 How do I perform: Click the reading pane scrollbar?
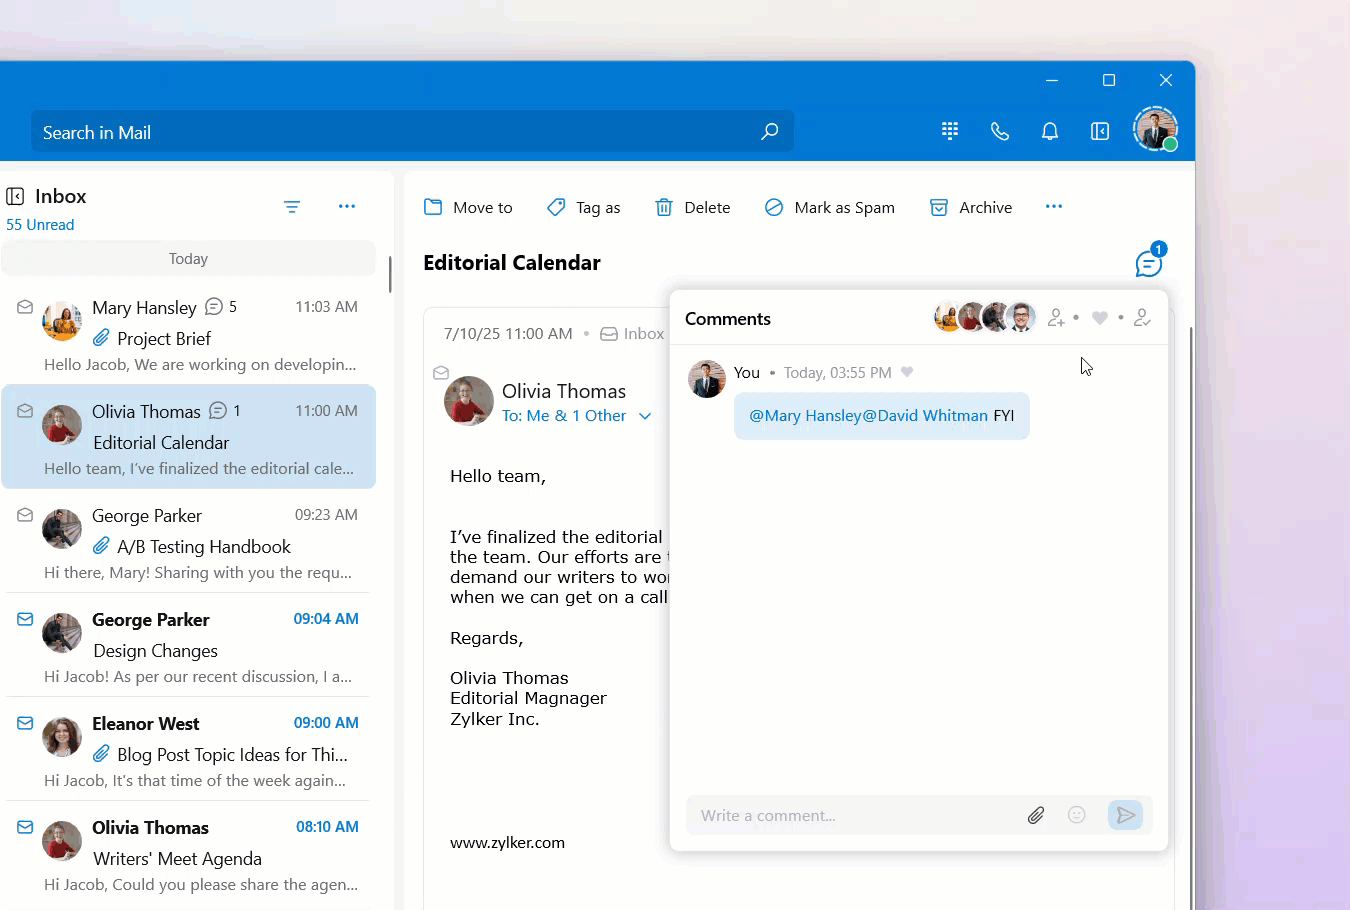[x=1190, y=617]
